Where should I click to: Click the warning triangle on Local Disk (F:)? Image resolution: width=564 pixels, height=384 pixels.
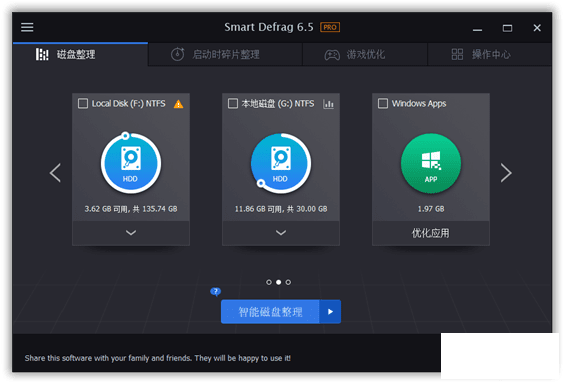click(x=178, y=104)
